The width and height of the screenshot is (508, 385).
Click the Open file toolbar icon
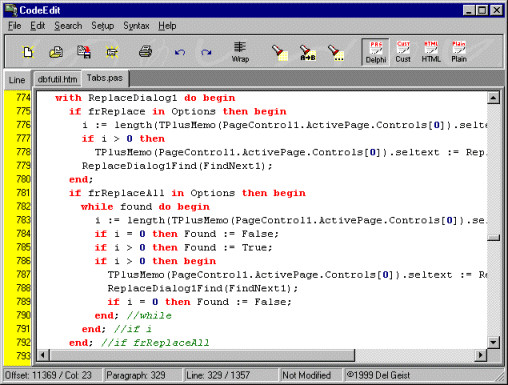56,52
